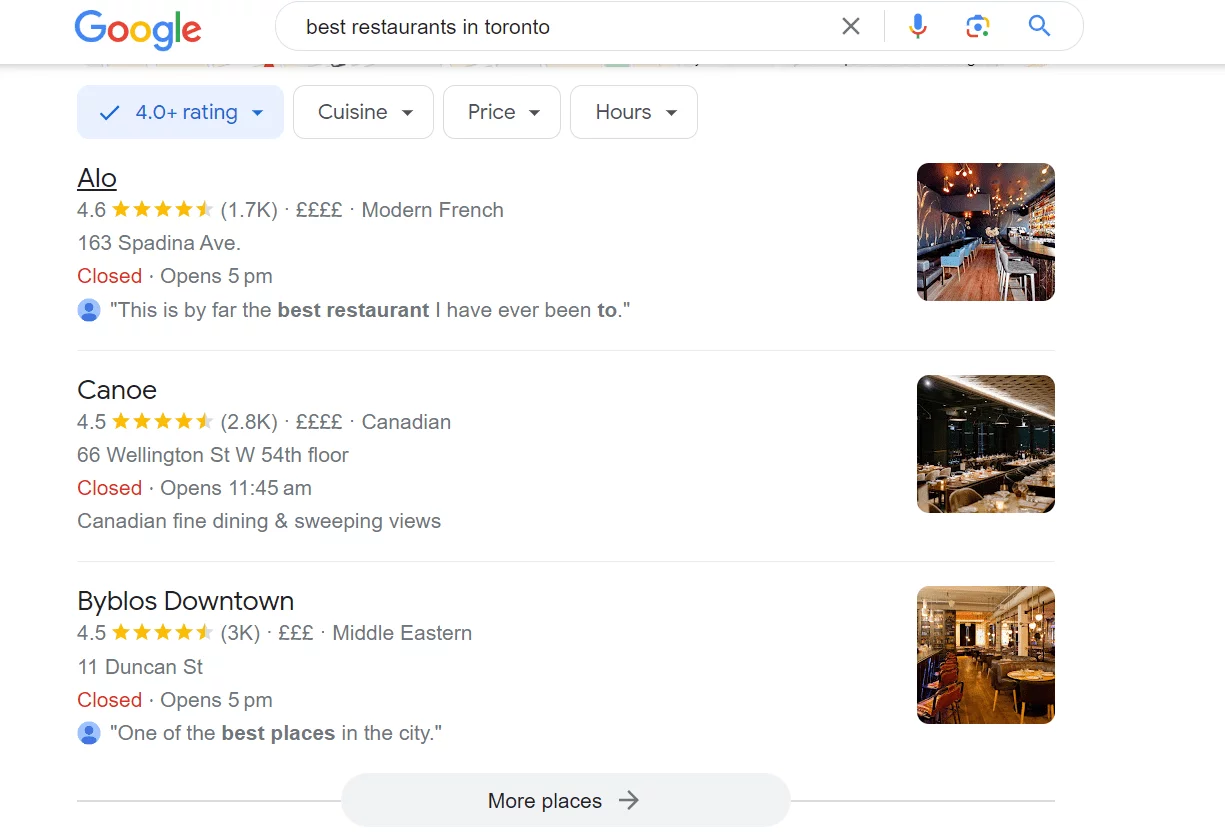
Task: Open the Cuisine filter dropdown
Action: (x=362, y=112)
